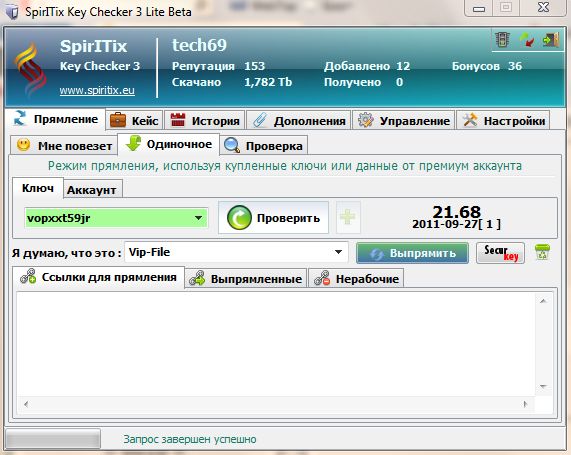Click the Выпрямить button

click(x=412, y=253)
